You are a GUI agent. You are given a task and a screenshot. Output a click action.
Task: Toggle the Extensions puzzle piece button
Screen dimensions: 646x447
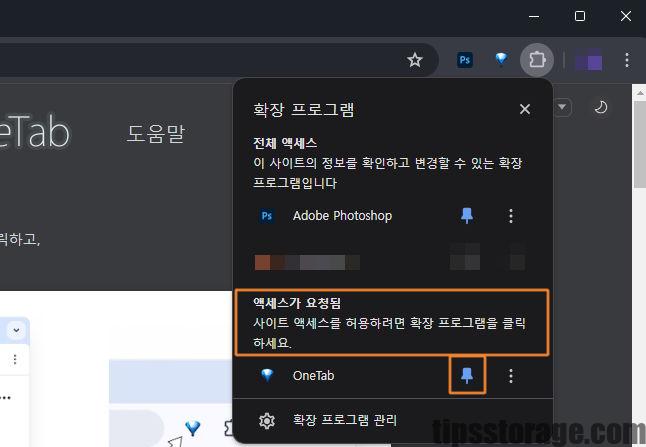point(537,60)
